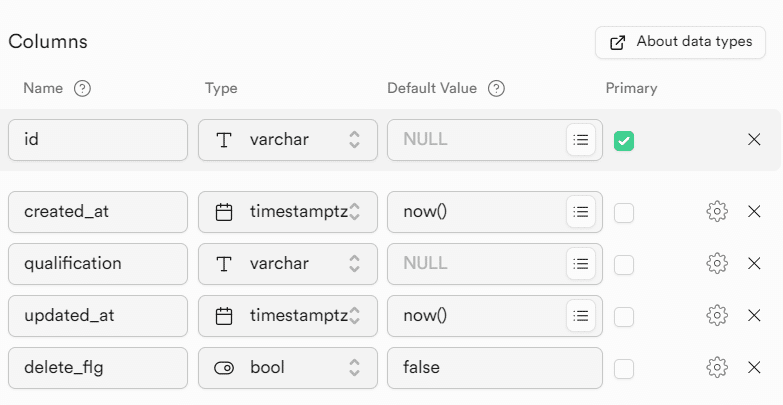The image size is (783, 405).
Task: Click the Name help question-mark icon
Action: click(x=83, y=88)
